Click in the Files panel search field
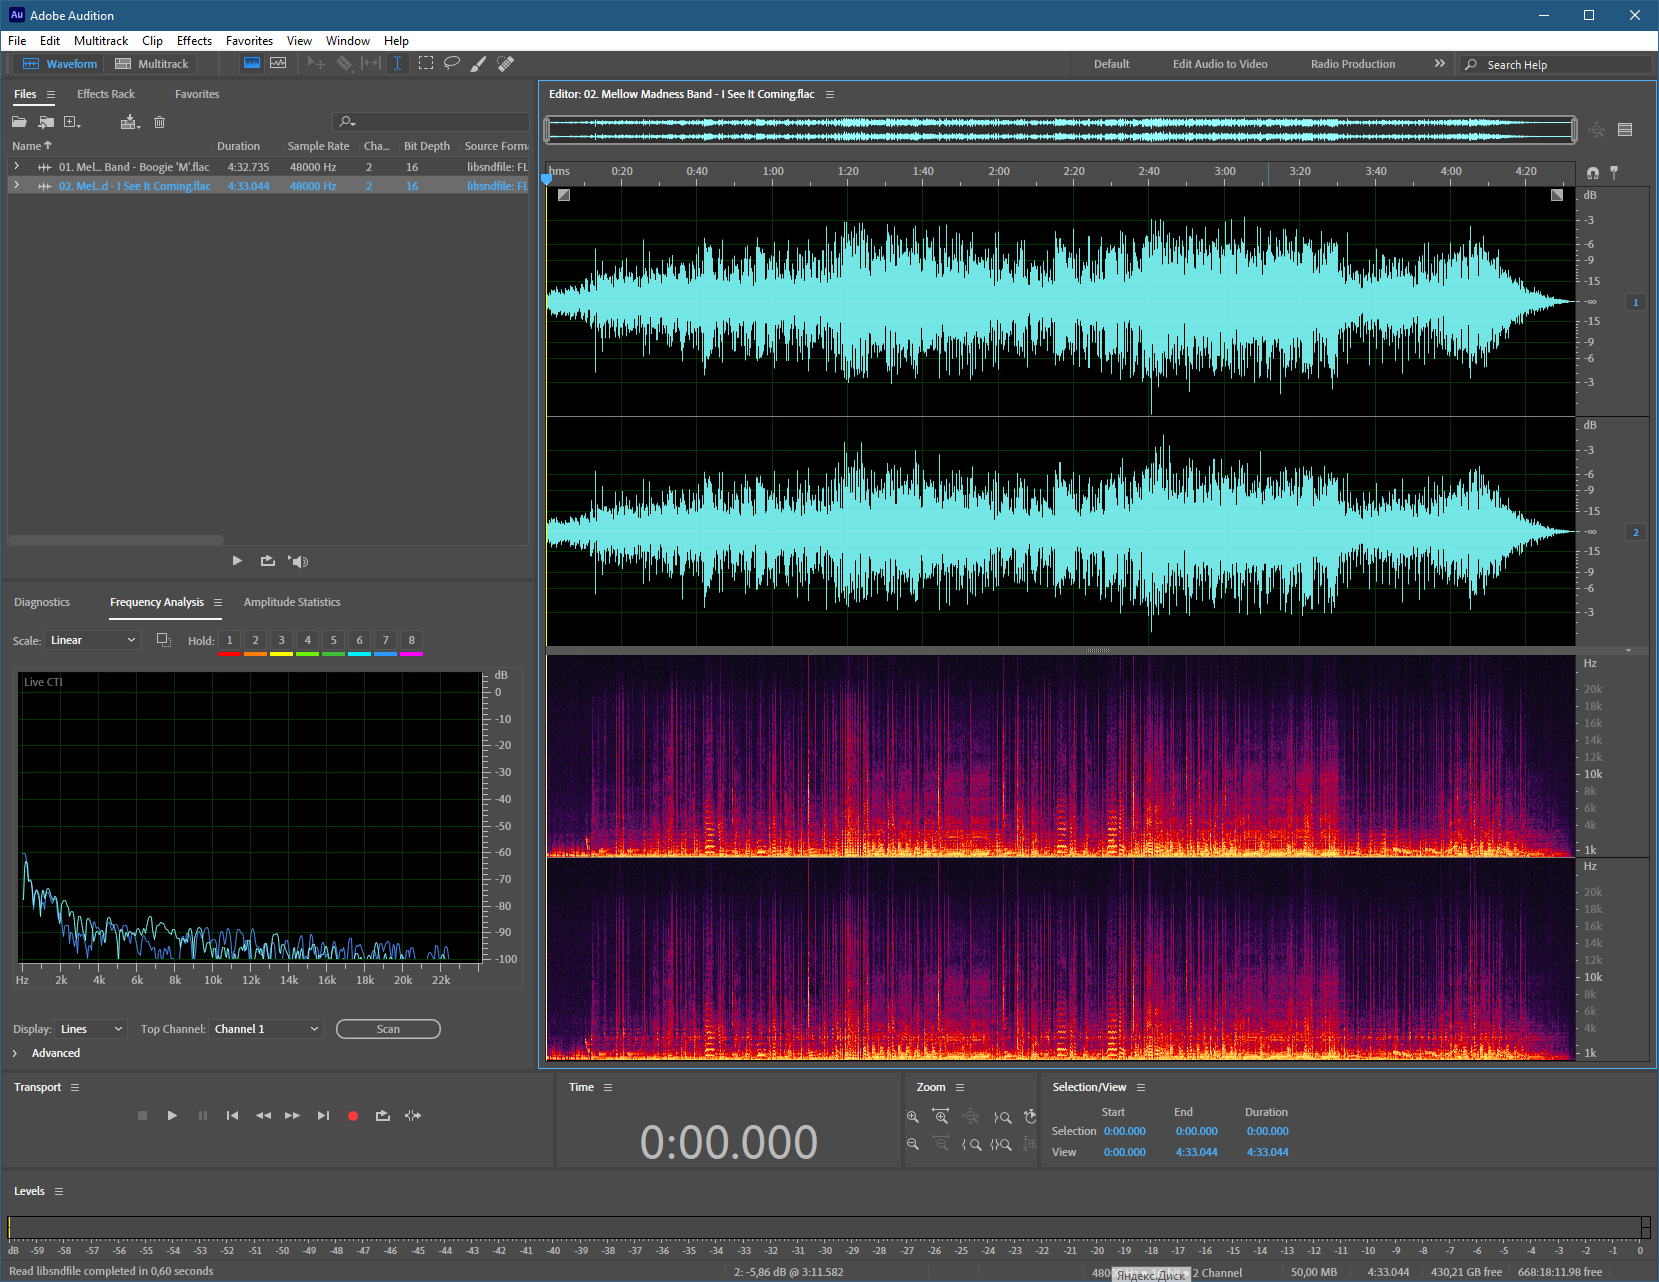Viewport: 1659px width, 1282px height. point(431,122)
